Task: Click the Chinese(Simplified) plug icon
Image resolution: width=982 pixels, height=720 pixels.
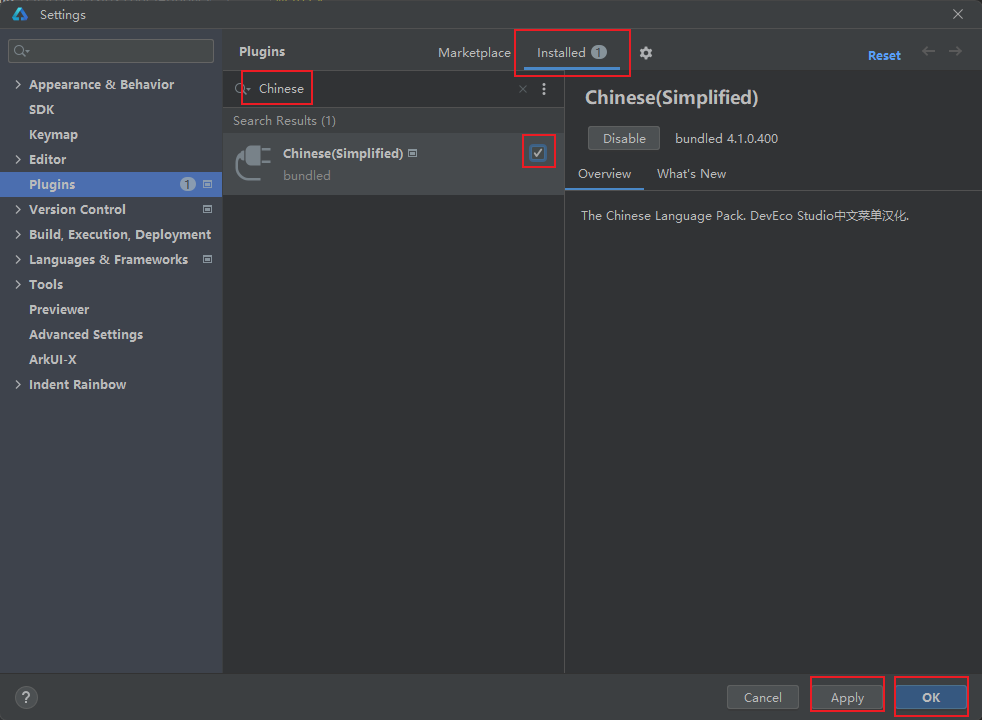Action: pyautogui.click(x=253, y=163)
